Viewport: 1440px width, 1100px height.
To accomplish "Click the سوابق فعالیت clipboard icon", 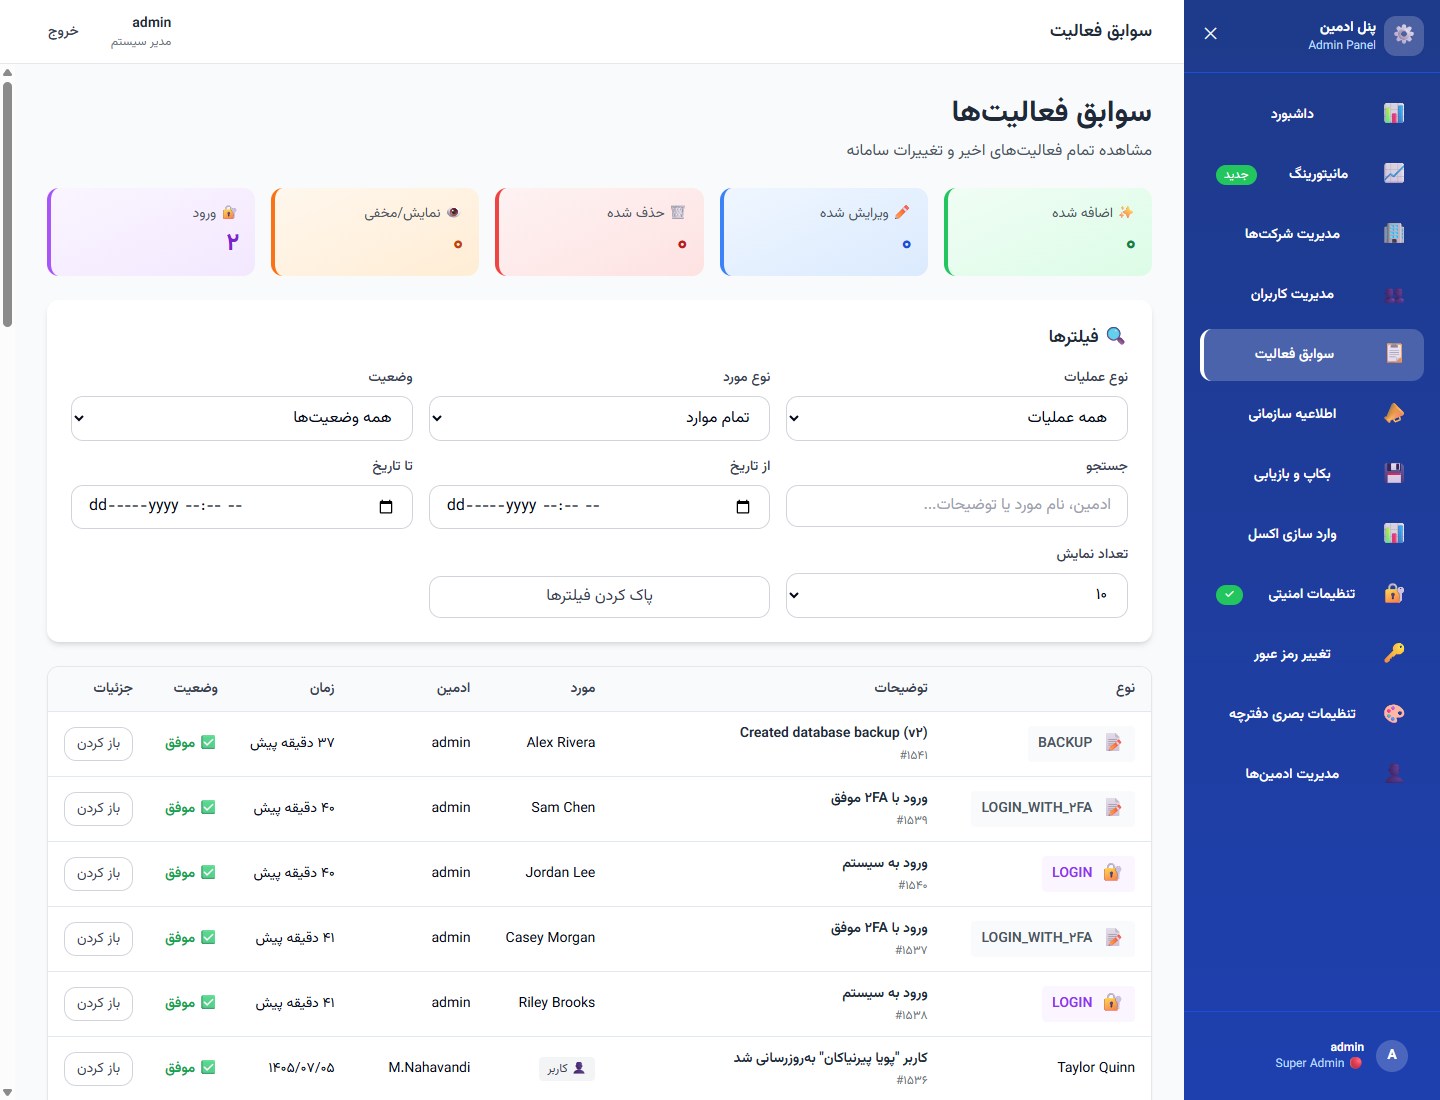I will [x=1394, y=354].
